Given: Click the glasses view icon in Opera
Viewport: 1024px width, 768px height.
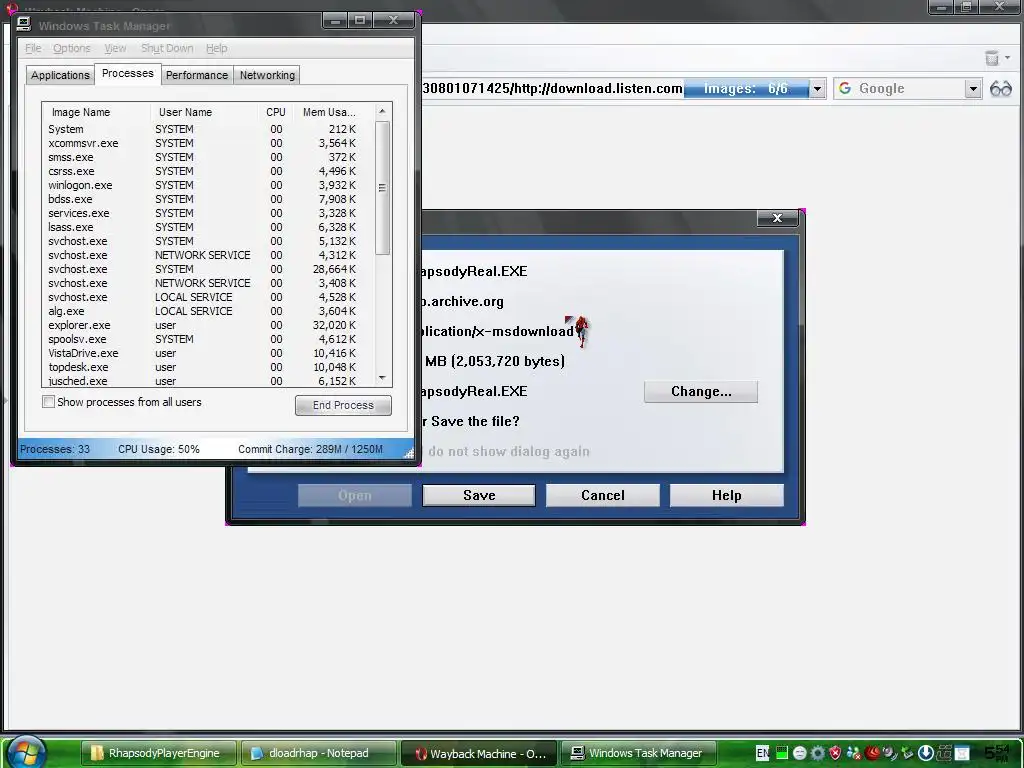Looking at the screenshot, I should click(1000, 88).
